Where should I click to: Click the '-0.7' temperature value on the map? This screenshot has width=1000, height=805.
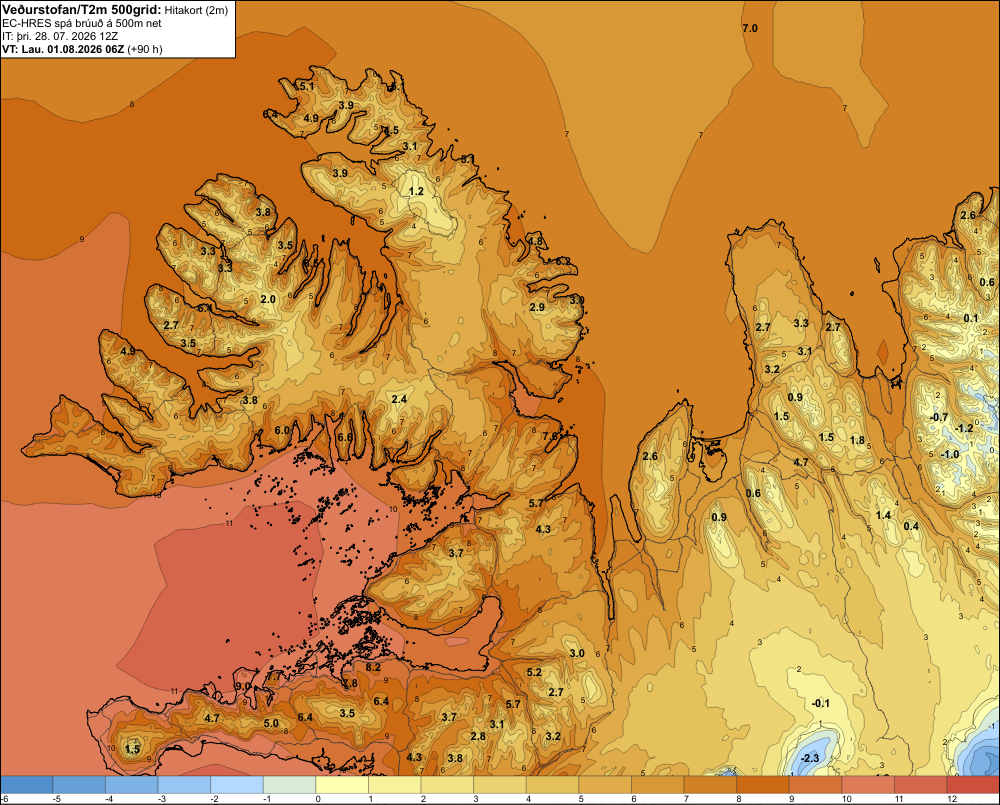pyautogui.click(x=939, y=417)
